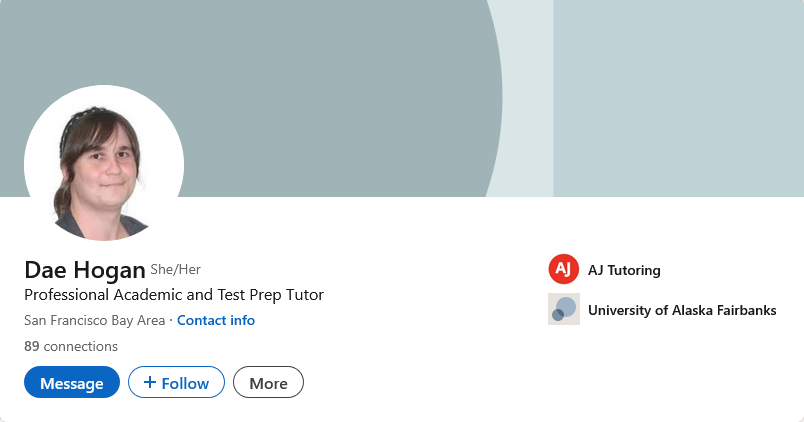Click the number 89 beside connections
The width and height of the screenshot is (804, 422).
pyautogui.click(x=32, y=346)
